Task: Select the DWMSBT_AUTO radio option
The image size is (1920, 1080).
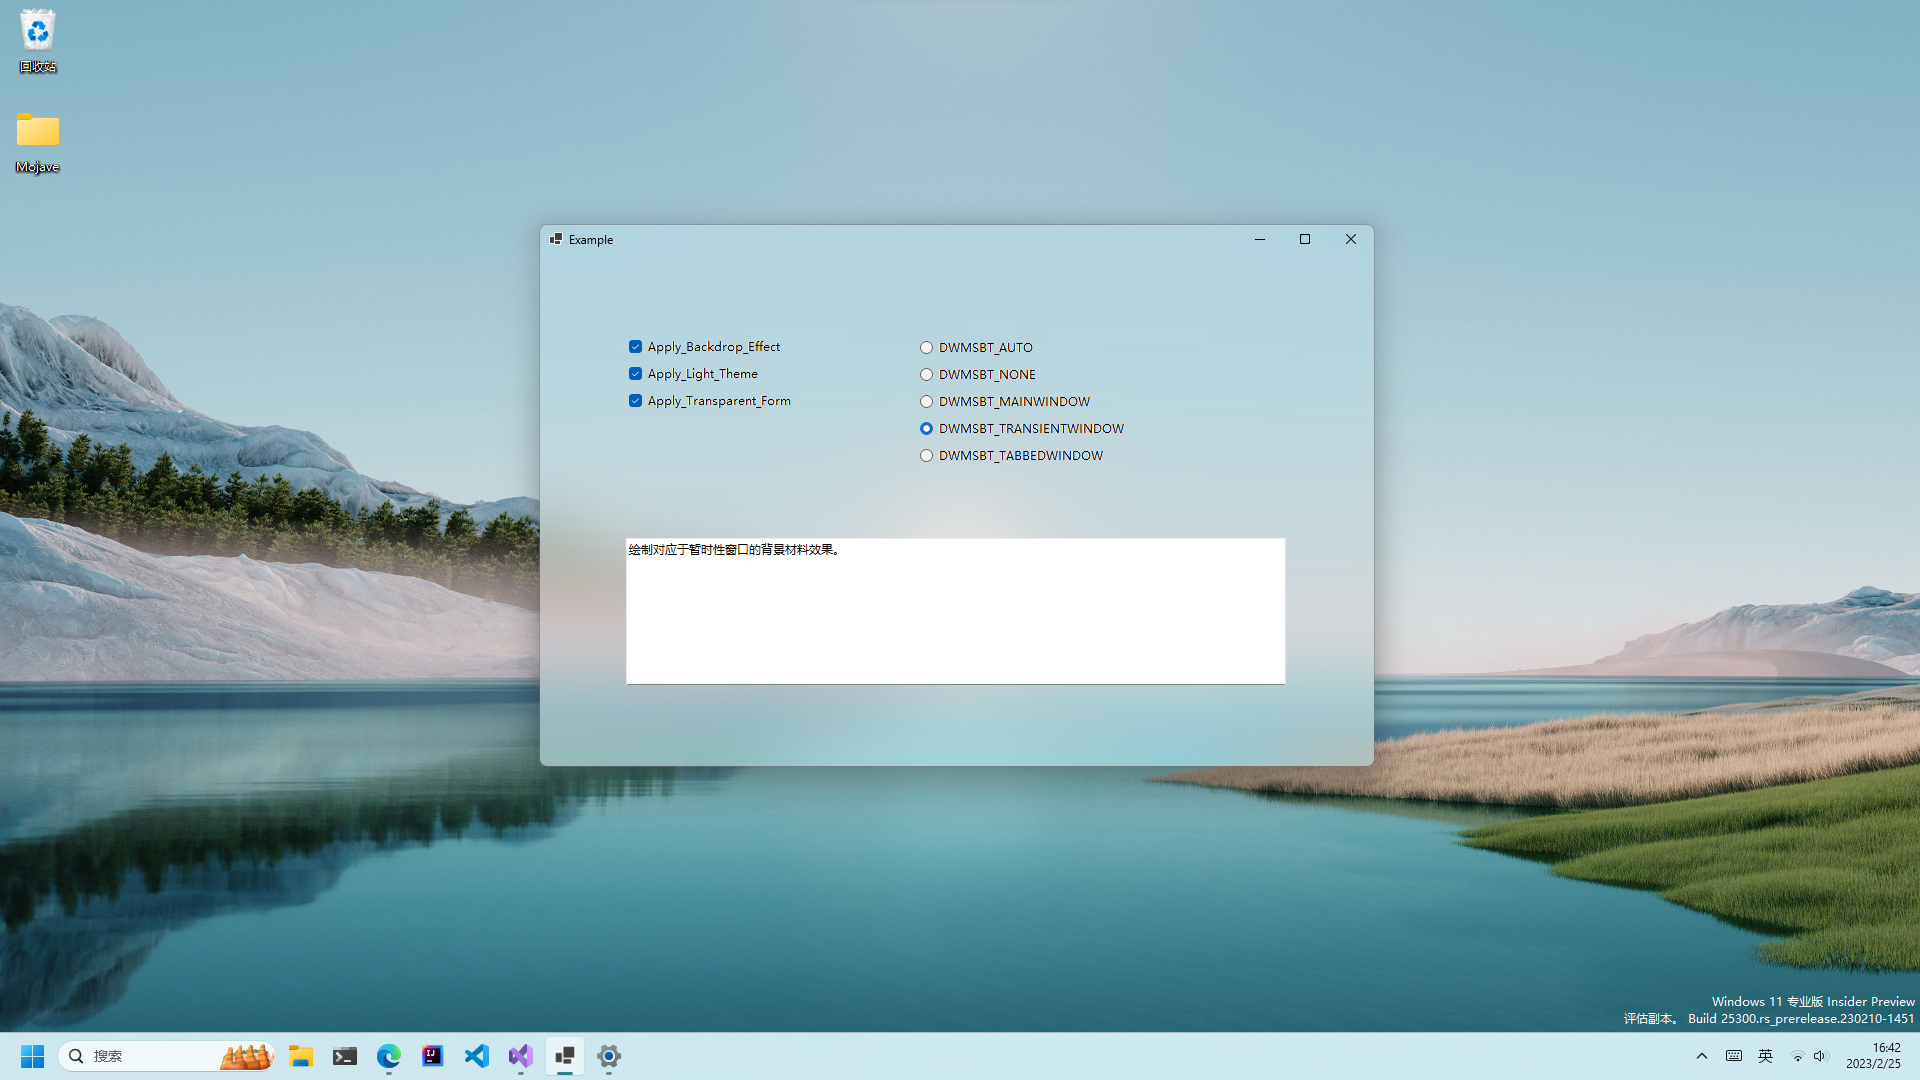Action: [926, 348]
